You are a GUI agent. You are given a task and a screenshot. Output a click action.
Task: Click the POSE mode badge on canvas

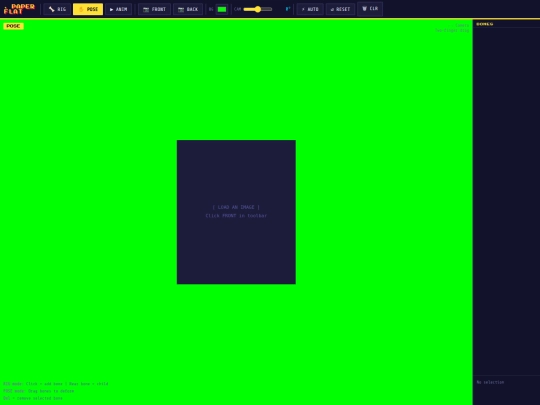tap(13, 26)
